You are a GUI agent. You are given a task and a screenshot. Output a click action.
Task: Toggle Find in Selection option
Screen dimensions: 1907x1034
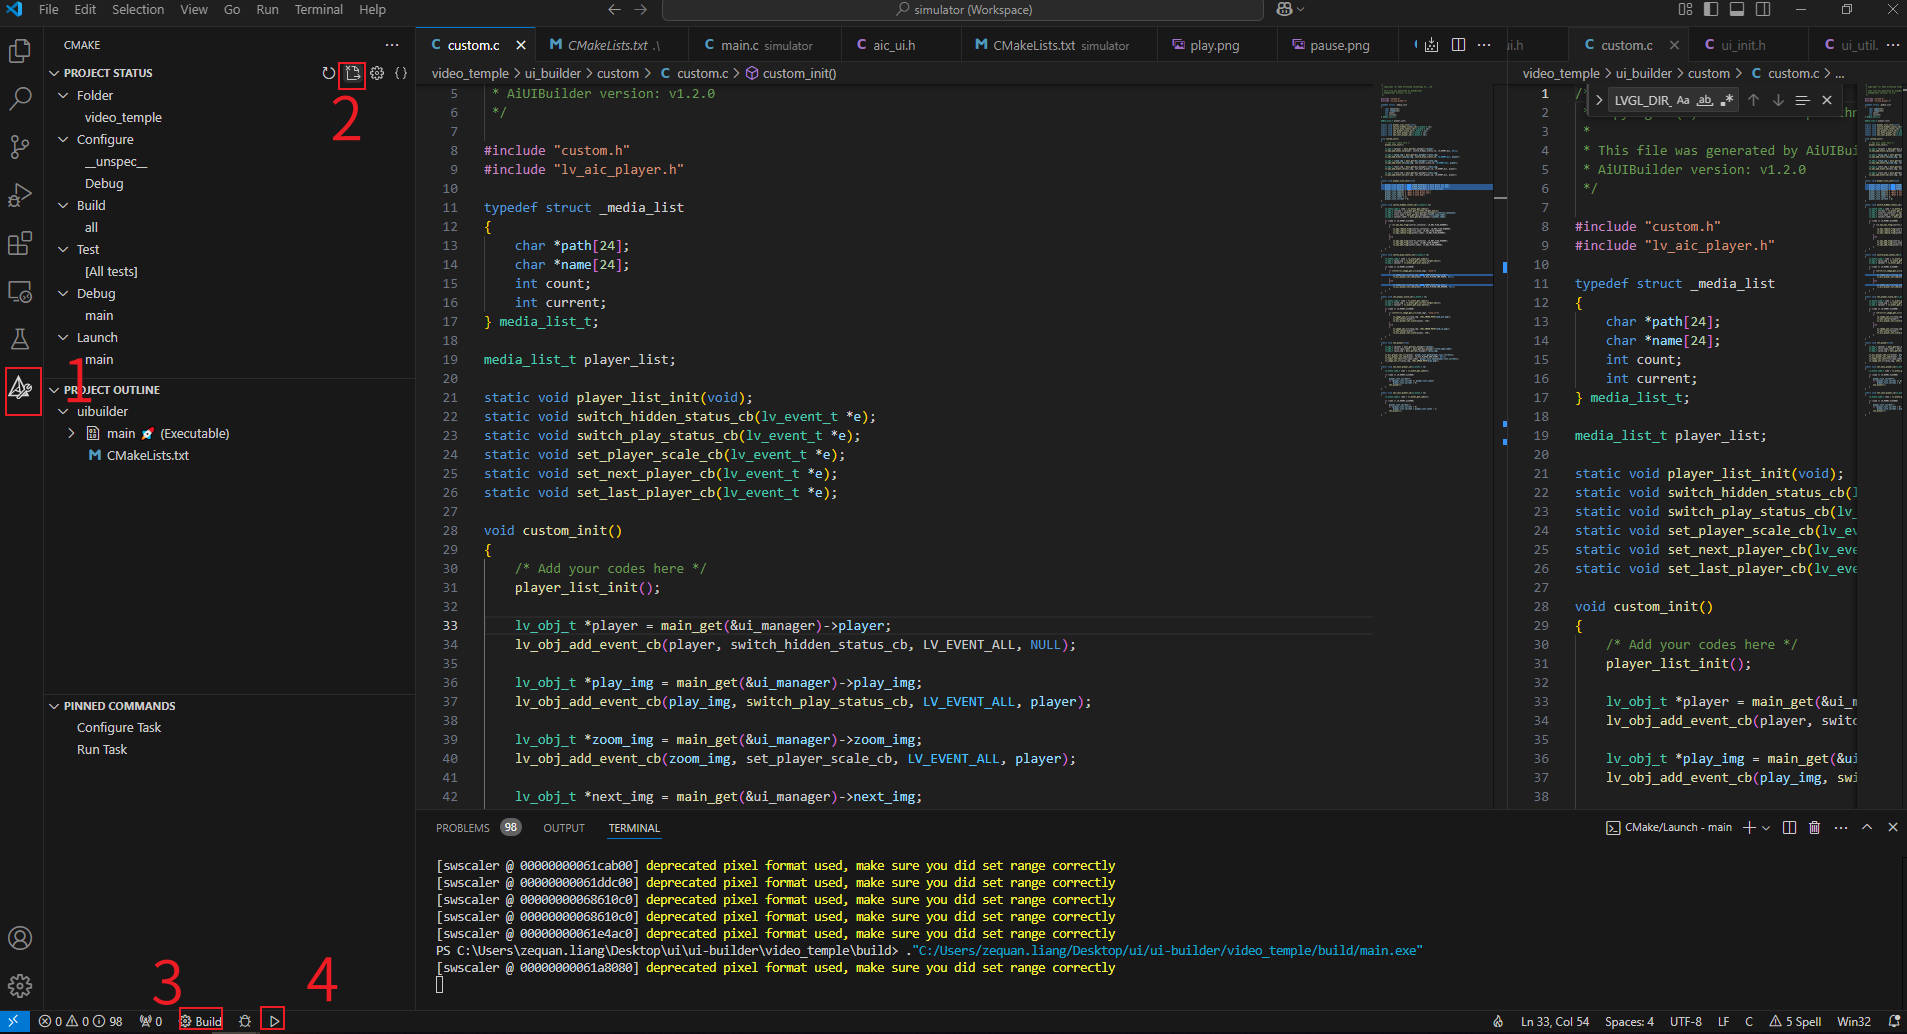coord(1802,100)
